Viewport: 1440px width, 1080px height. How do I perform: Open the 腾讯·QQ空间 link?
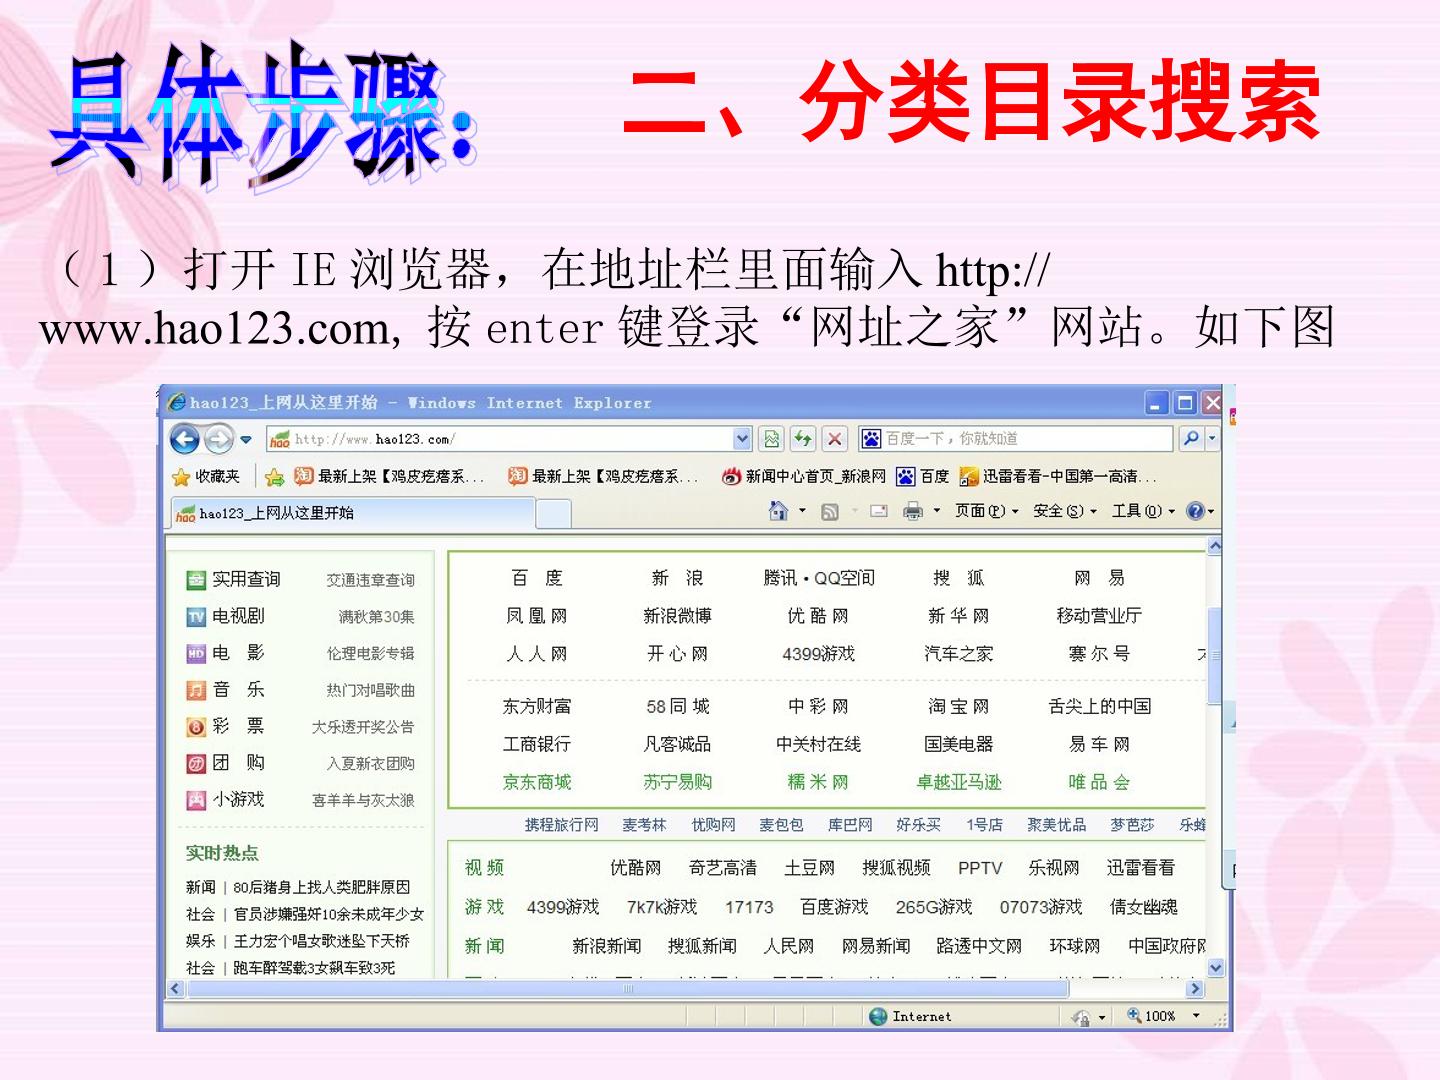819,578
